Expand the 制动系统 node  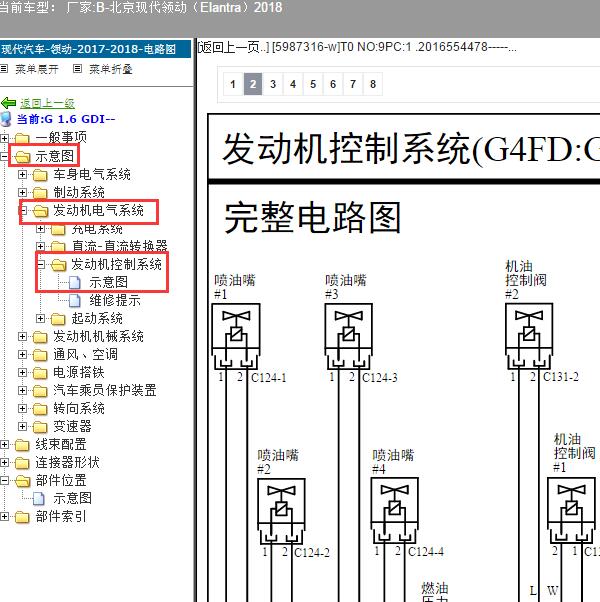(x=22, y=192)
